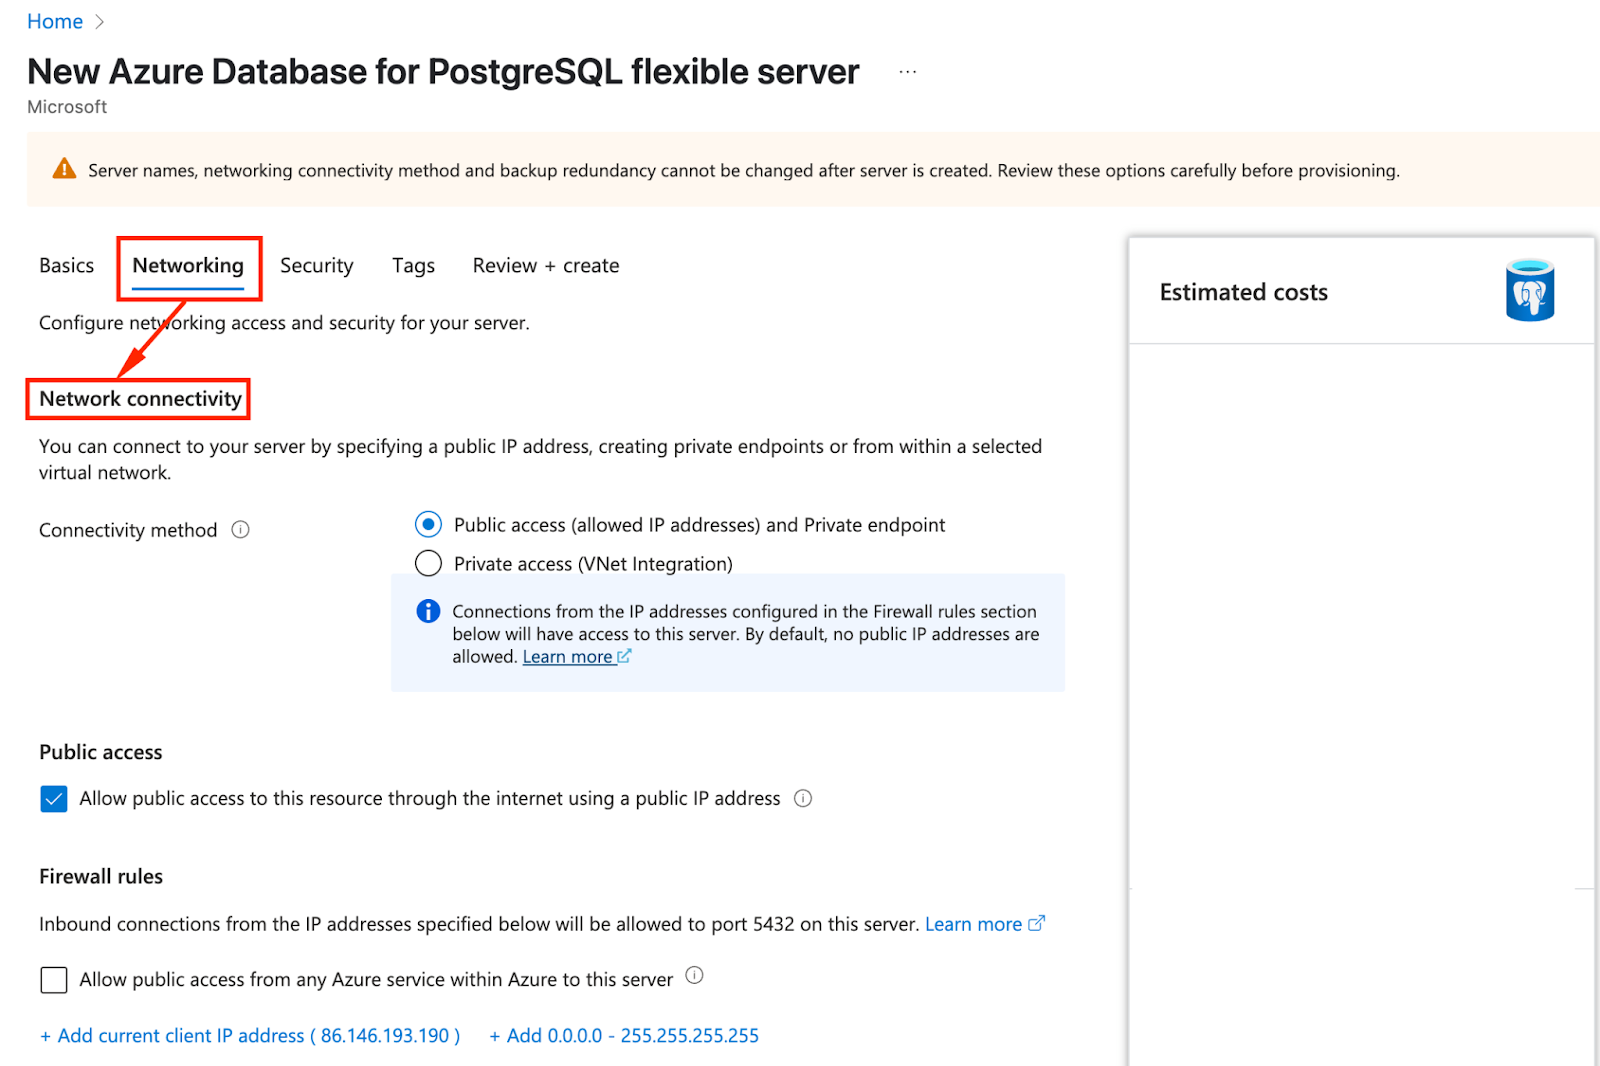1600x1066 pixels.
Task: Select Private access (VNet Integration) radio
Action: click(x=428, y=563)
